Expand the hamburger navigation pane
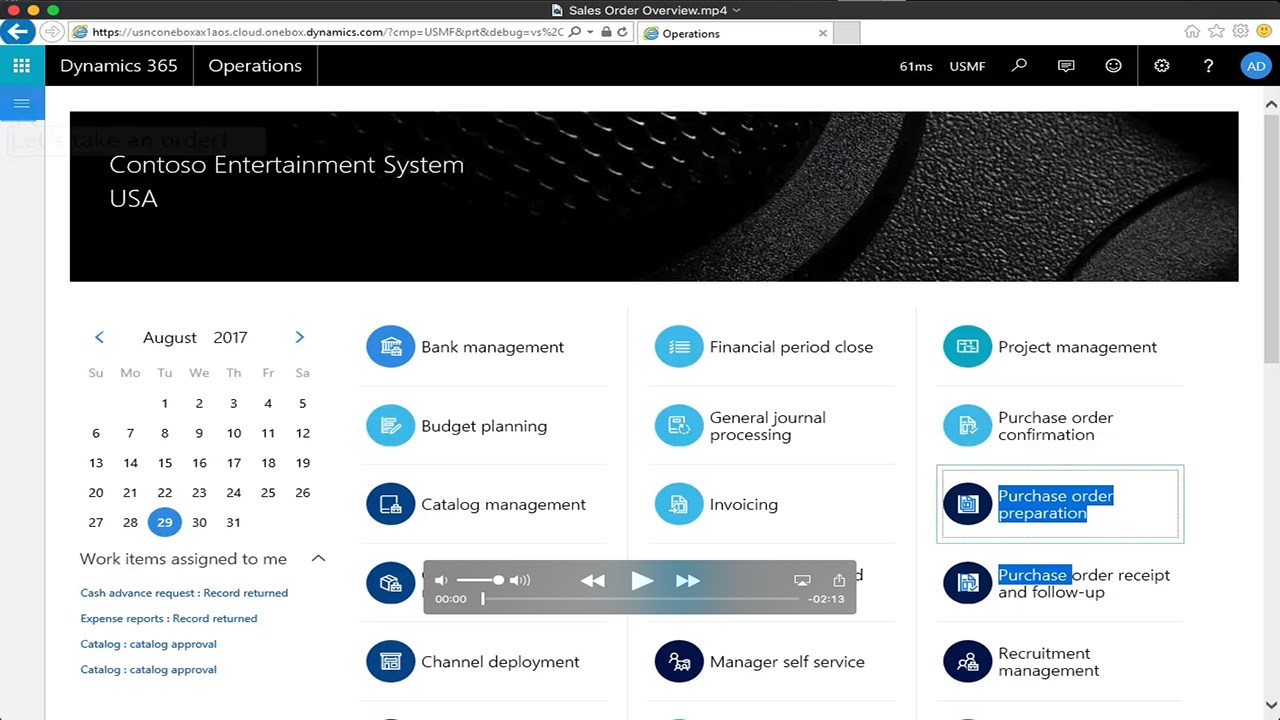The height and width of the screenshot is (720, 1280). click(22, 104)
